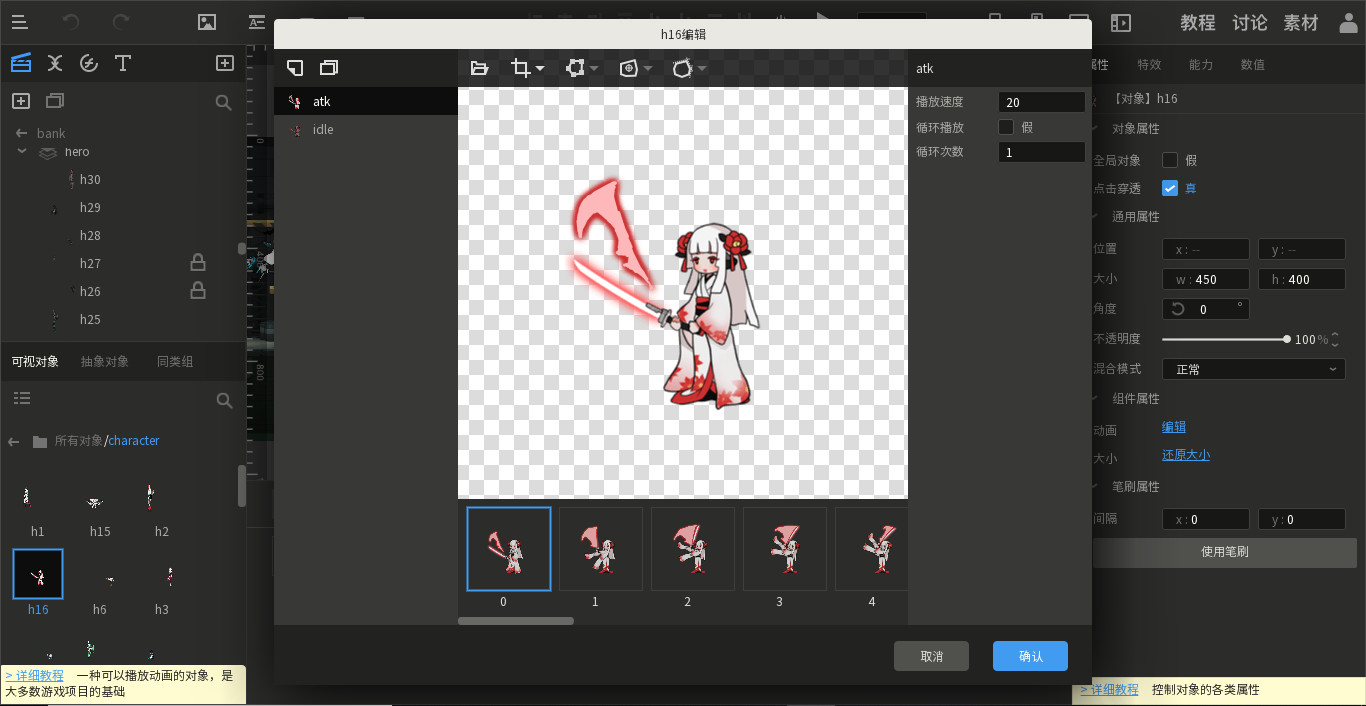Click the 确认 button to confirm

(1029, 656)
